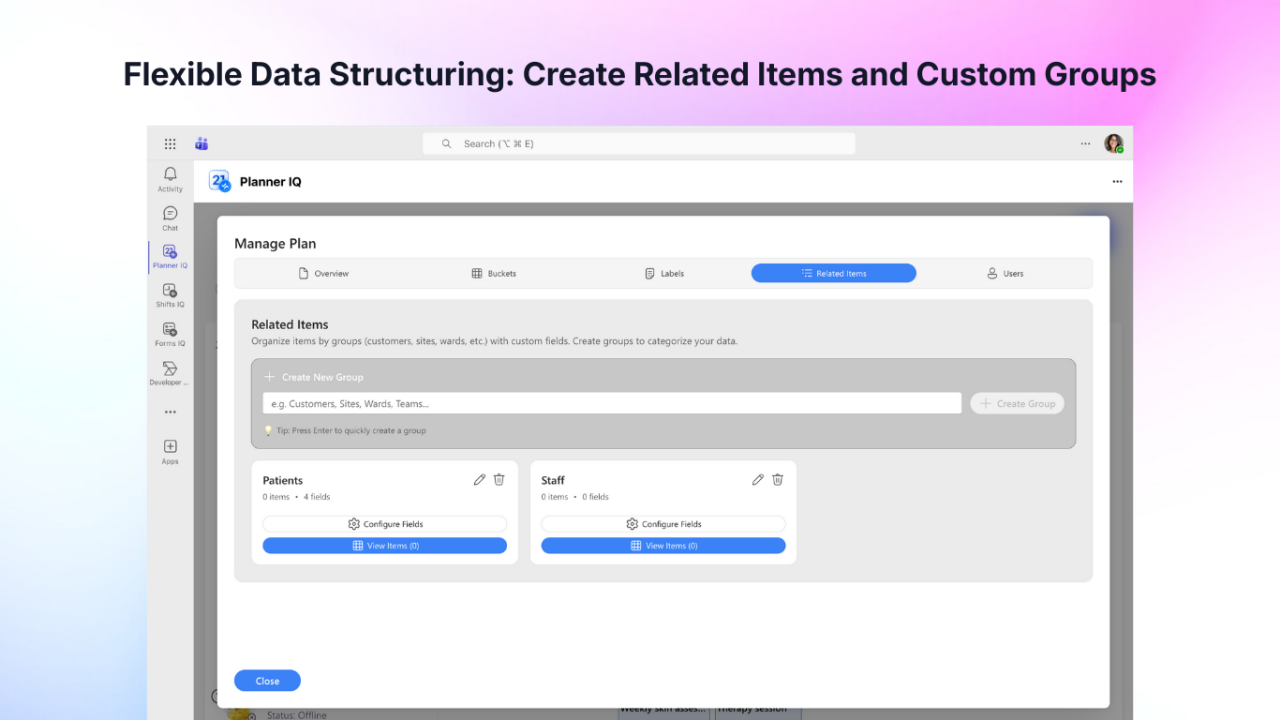Image resolution: width=1280 pixels, height=720 pixels.
Task: Edit the Patients group name
Action: (x=480, y=480)
